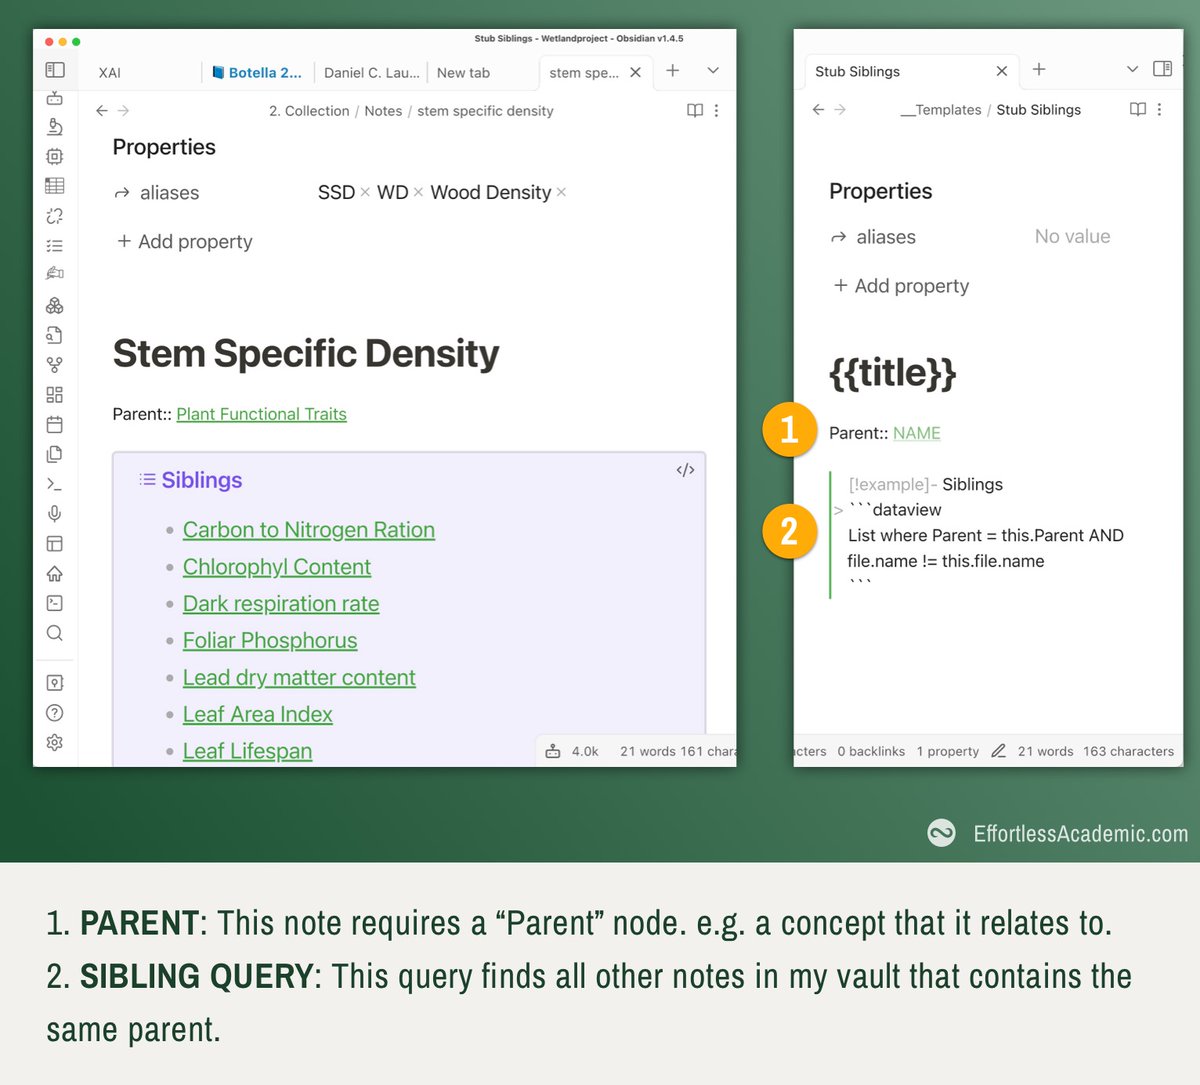Screen dimensions: 1200x1085
Task: Click '2. Collection' breadcrumb
Action: click(309, 111)
